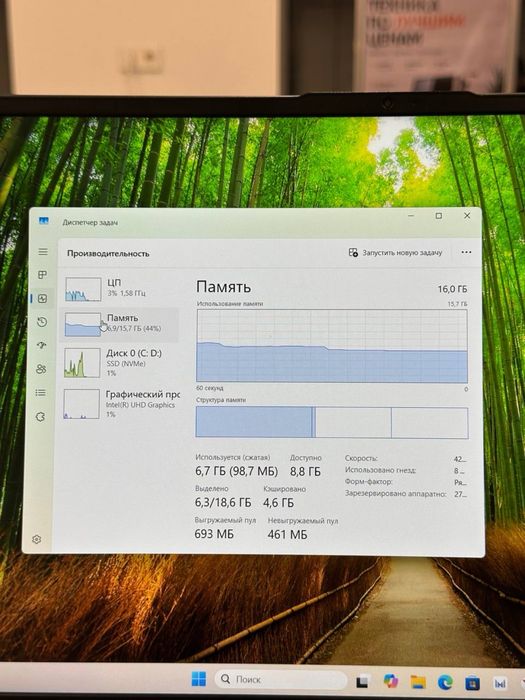The width and height of the screenshot is (525, 700).
Task: Close the Task Manager window
Action: coord(467,215)
